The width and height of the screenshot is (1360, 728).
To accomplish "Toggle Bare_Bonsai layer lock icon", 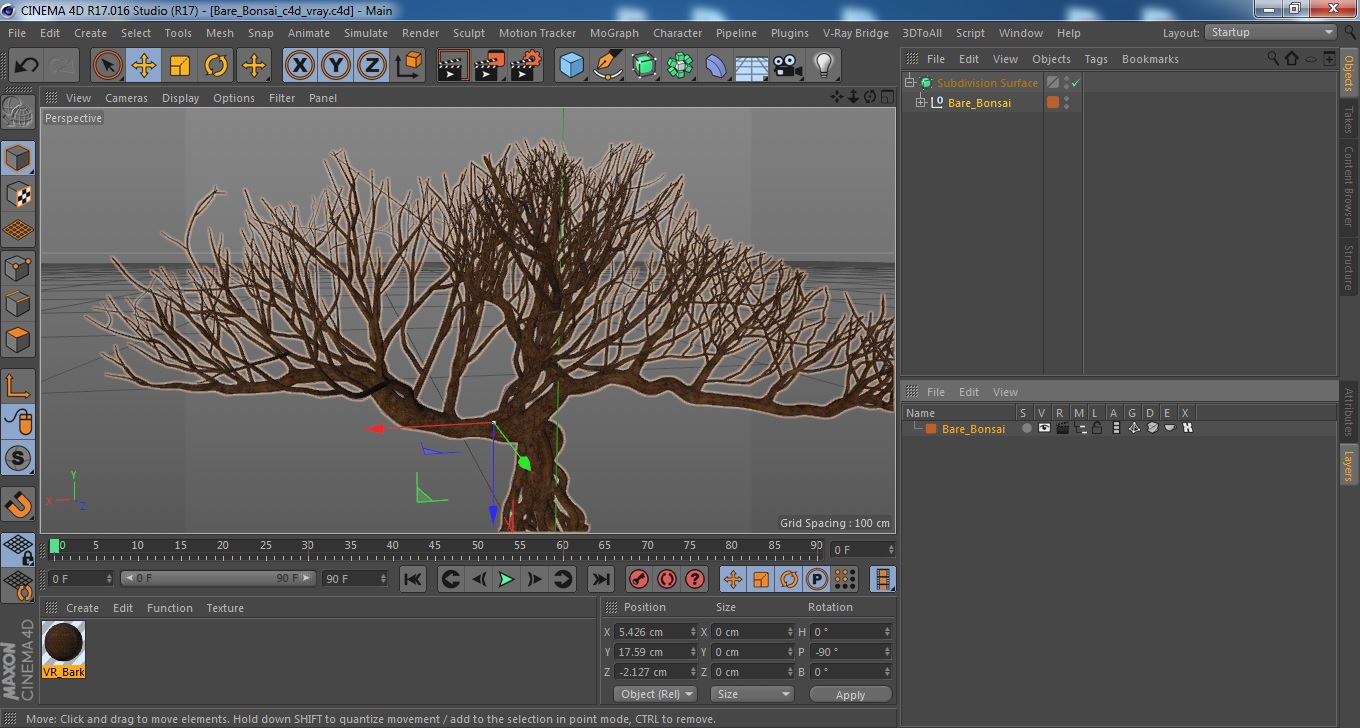I will (1097, 428).
